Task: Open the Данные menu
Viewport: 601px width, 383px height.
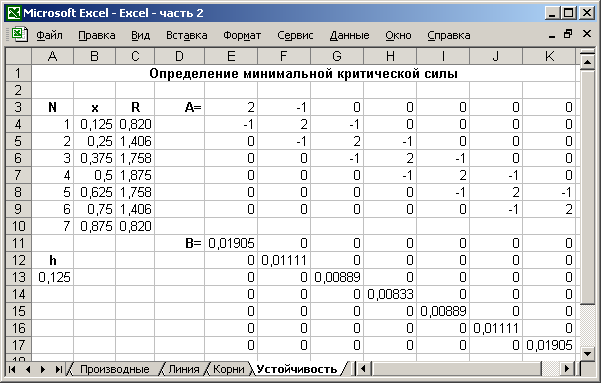Action: click(350, 35)
